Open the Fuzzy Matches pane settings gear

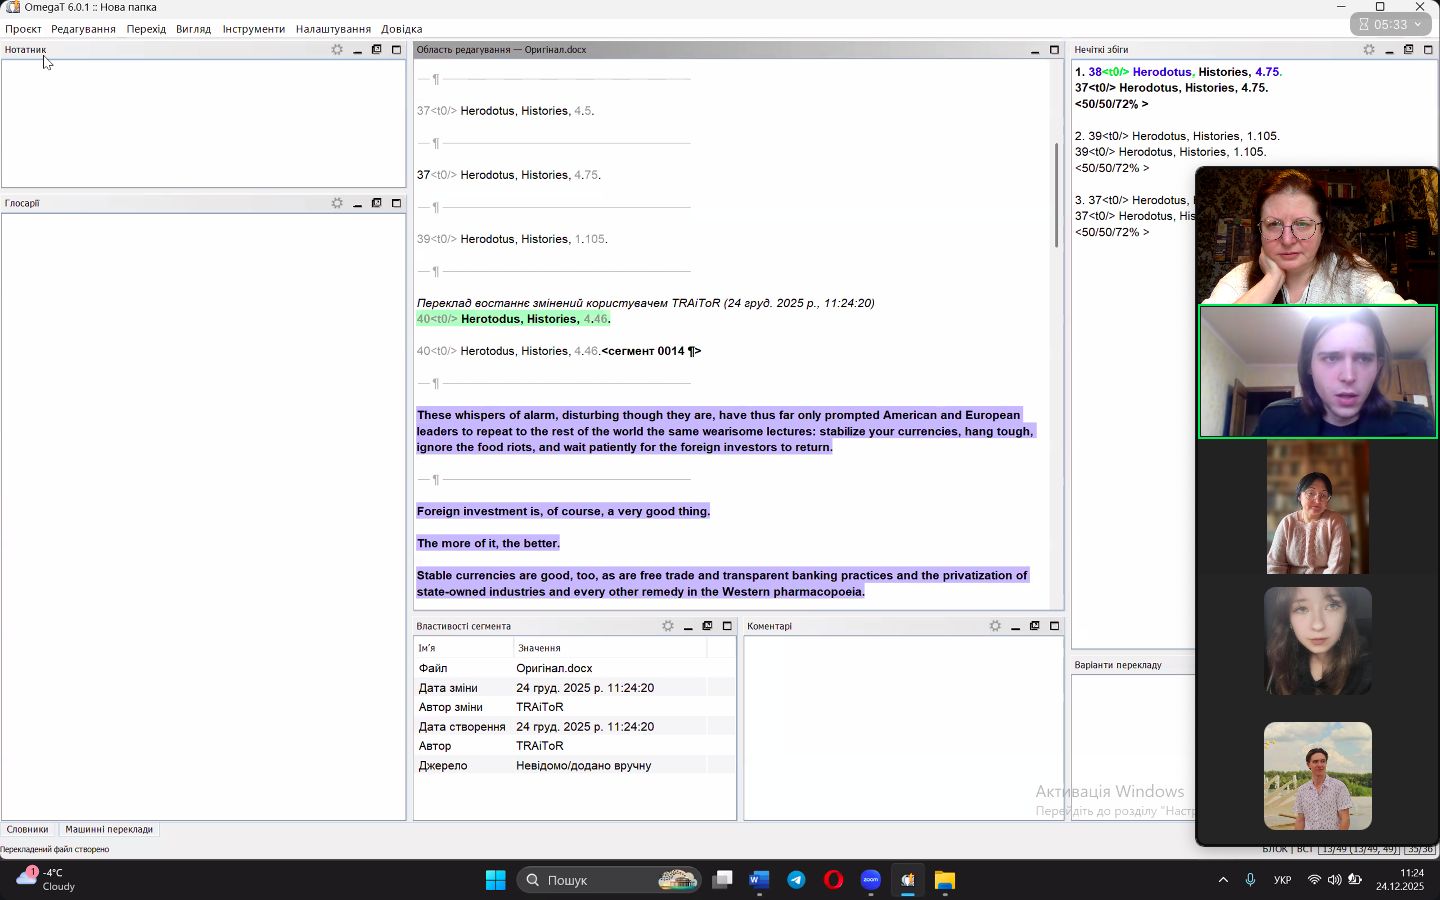click(1369, 50)
